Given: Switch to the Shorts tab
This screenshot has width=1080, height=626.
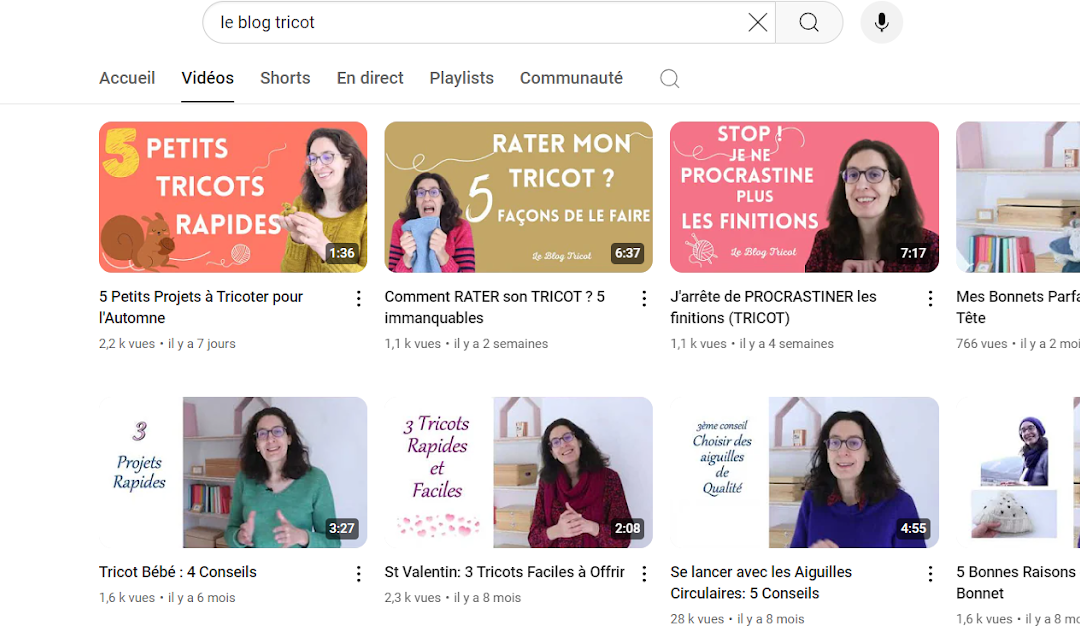Looking at the screenshot, I should [x=285, y=78].
